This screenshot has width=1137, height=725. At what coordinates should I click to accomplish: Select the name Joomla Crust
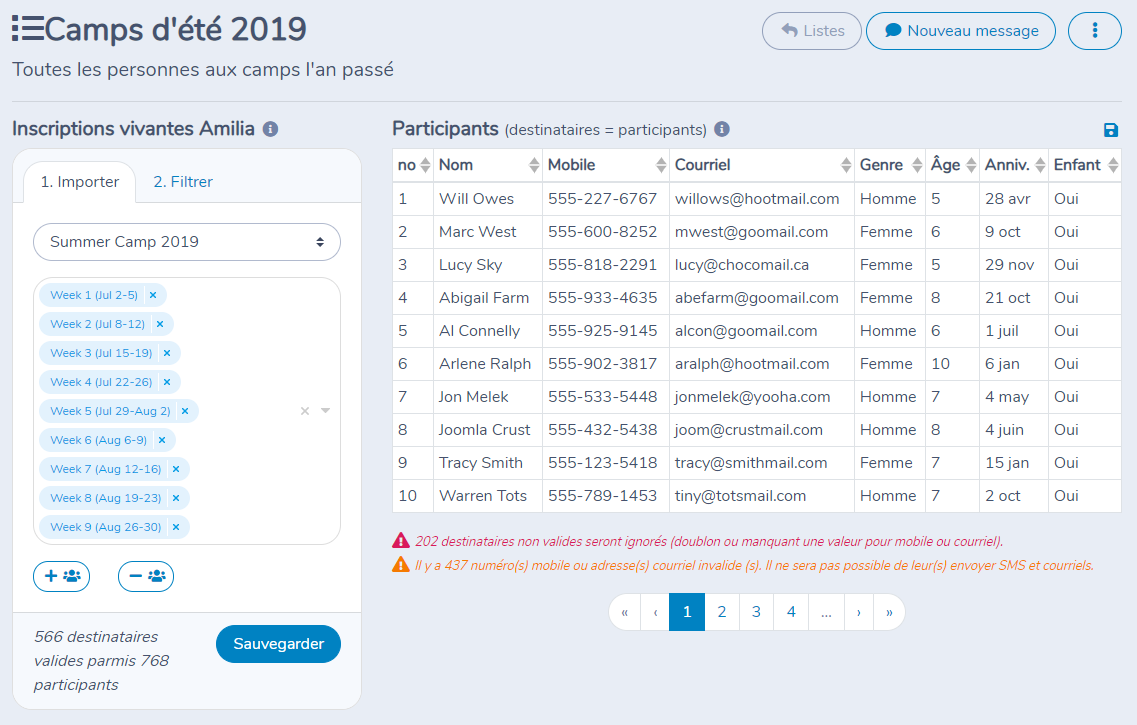pos(484,430)
